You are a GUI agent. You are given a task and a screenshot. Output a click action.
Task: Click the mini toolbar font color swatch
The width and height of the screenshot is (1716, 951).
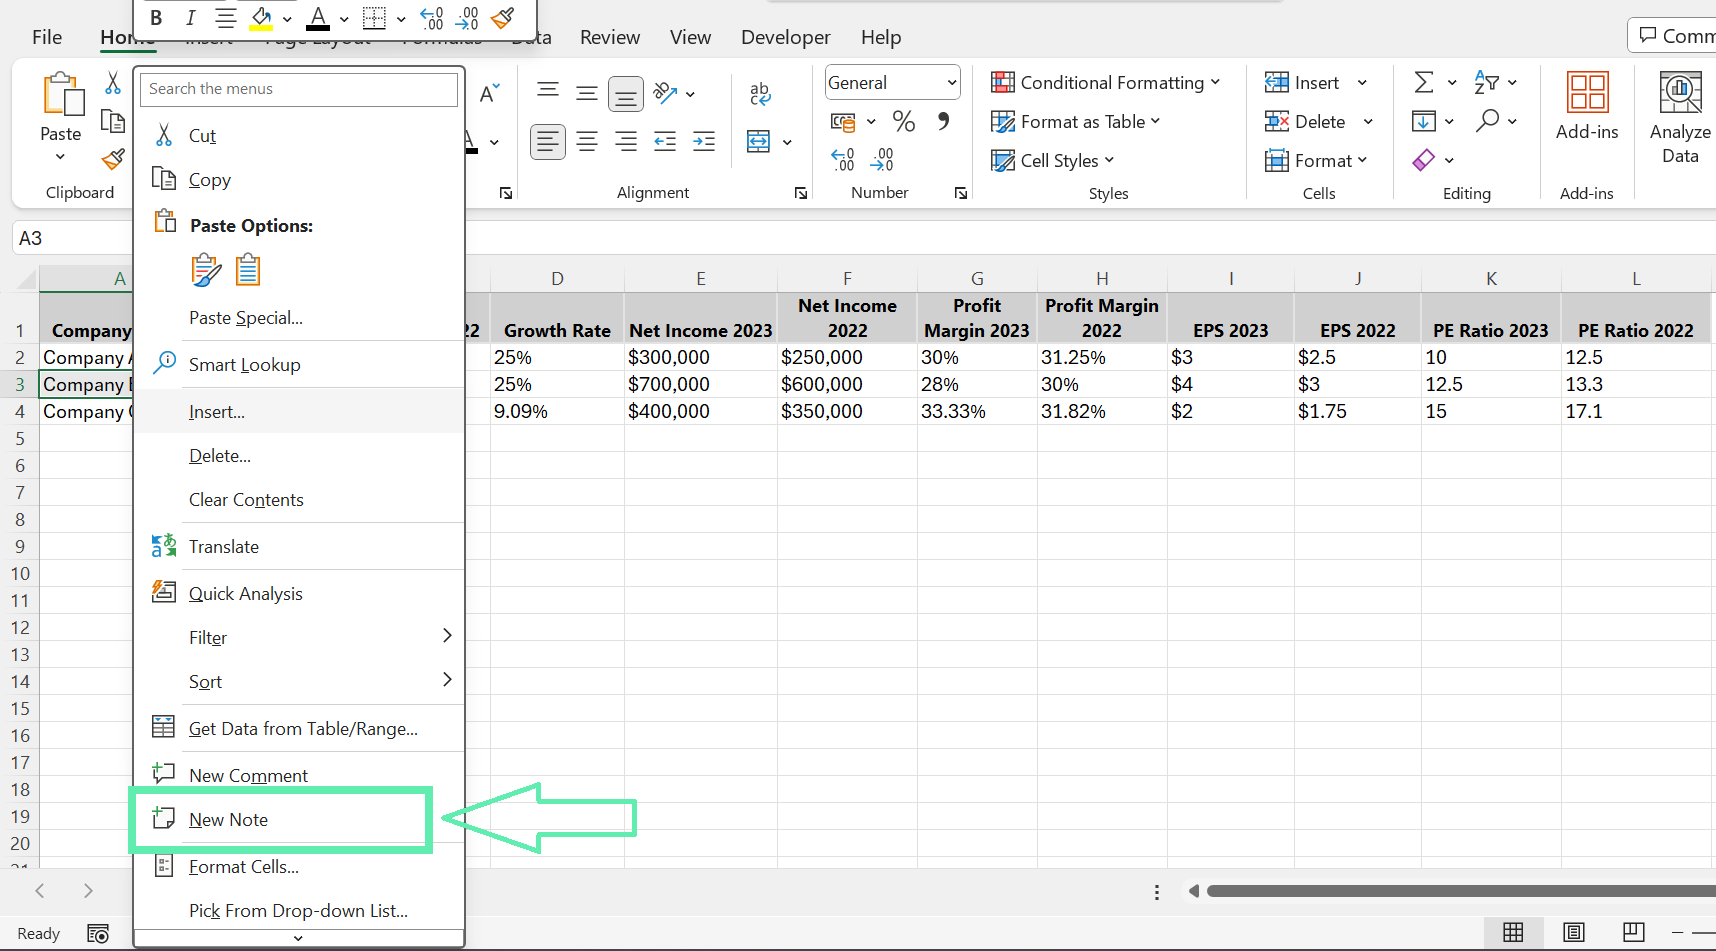coord(318,19)
